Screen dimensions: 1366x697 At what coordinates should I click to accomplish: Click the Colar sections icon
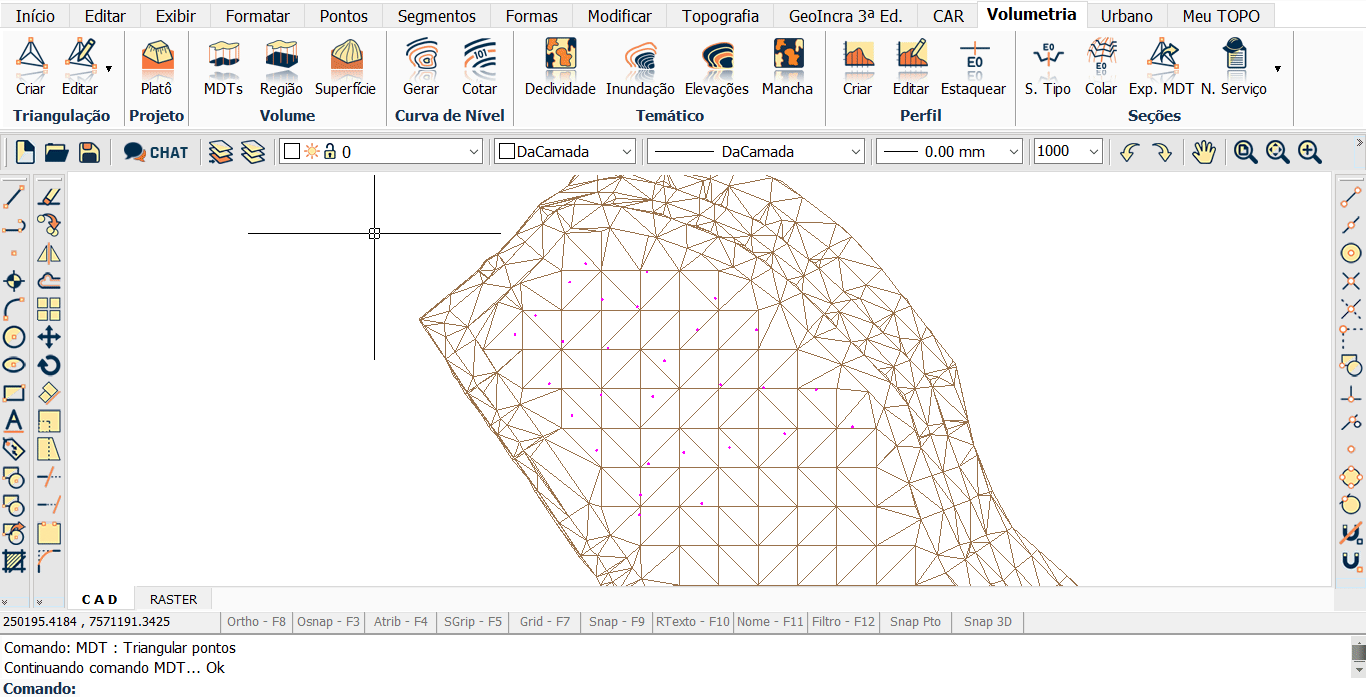pos(1101,67)
